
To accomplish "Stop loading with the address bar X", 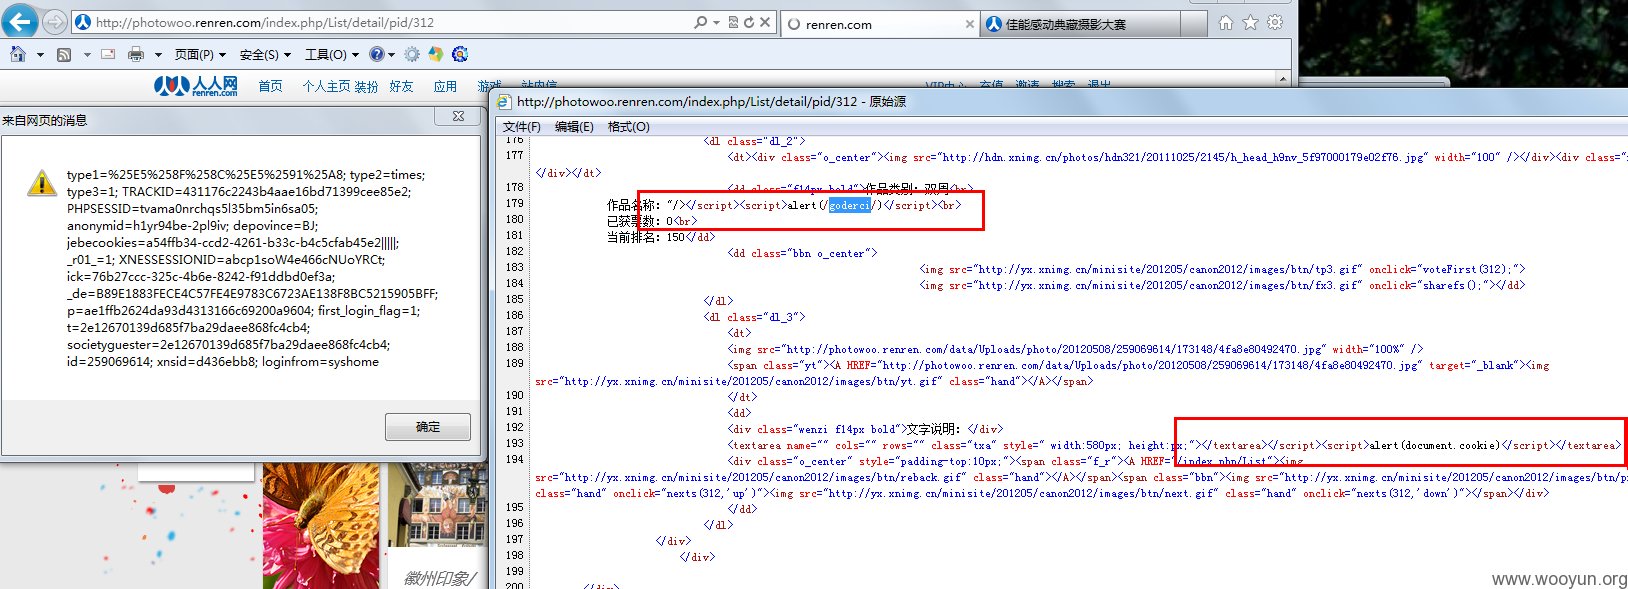I will coord(765,22).
